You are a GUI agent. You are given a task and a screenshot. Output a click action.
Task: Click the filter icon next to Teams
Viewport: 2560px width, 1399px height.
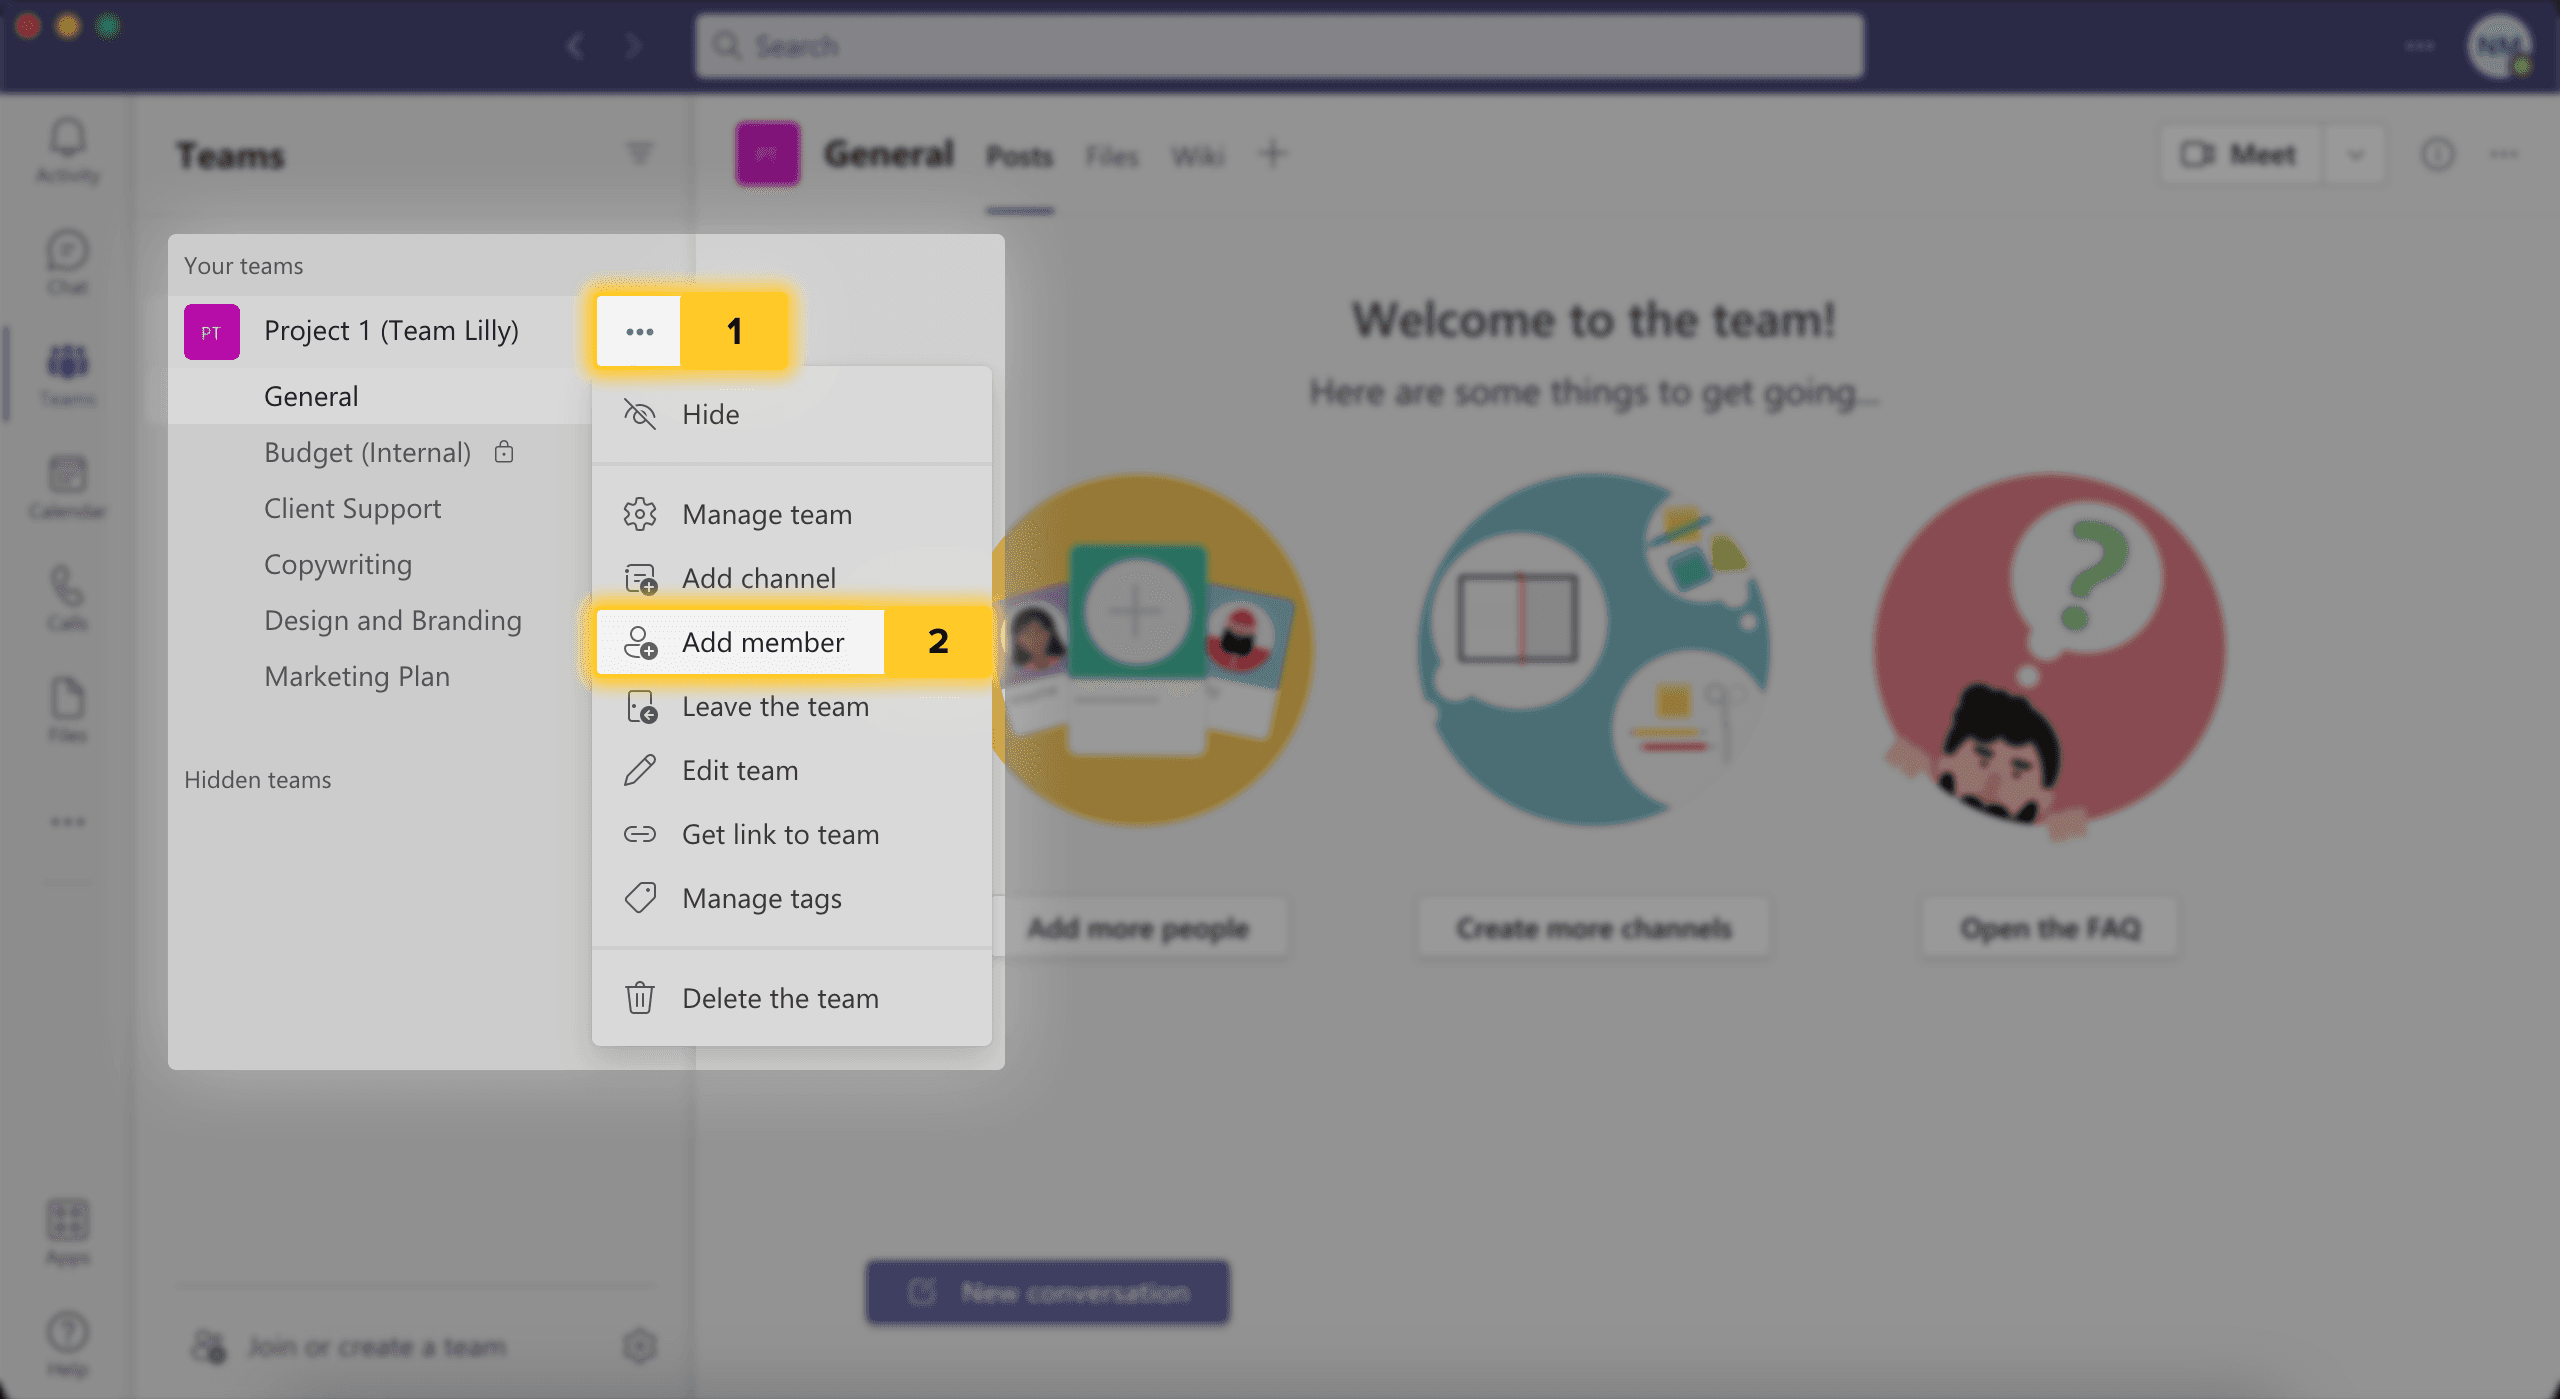[639, 153]
